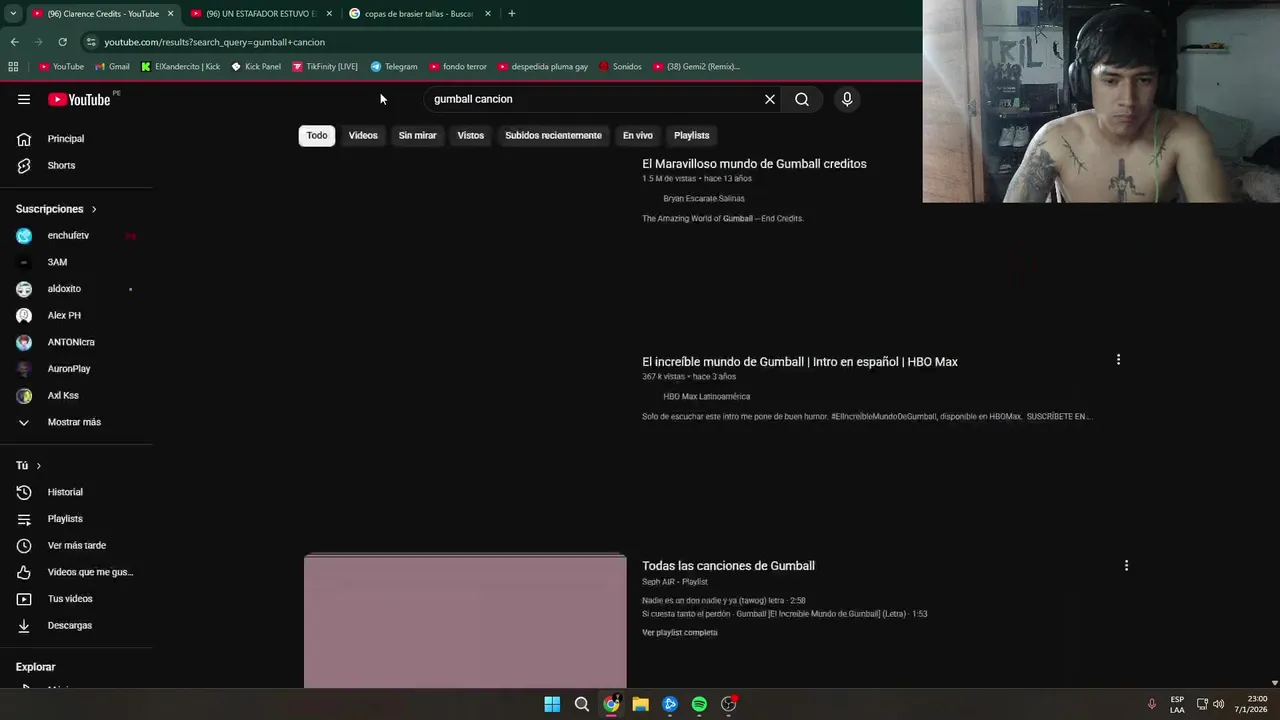Open File Explorer from taskbar

(x=640, y=704)
